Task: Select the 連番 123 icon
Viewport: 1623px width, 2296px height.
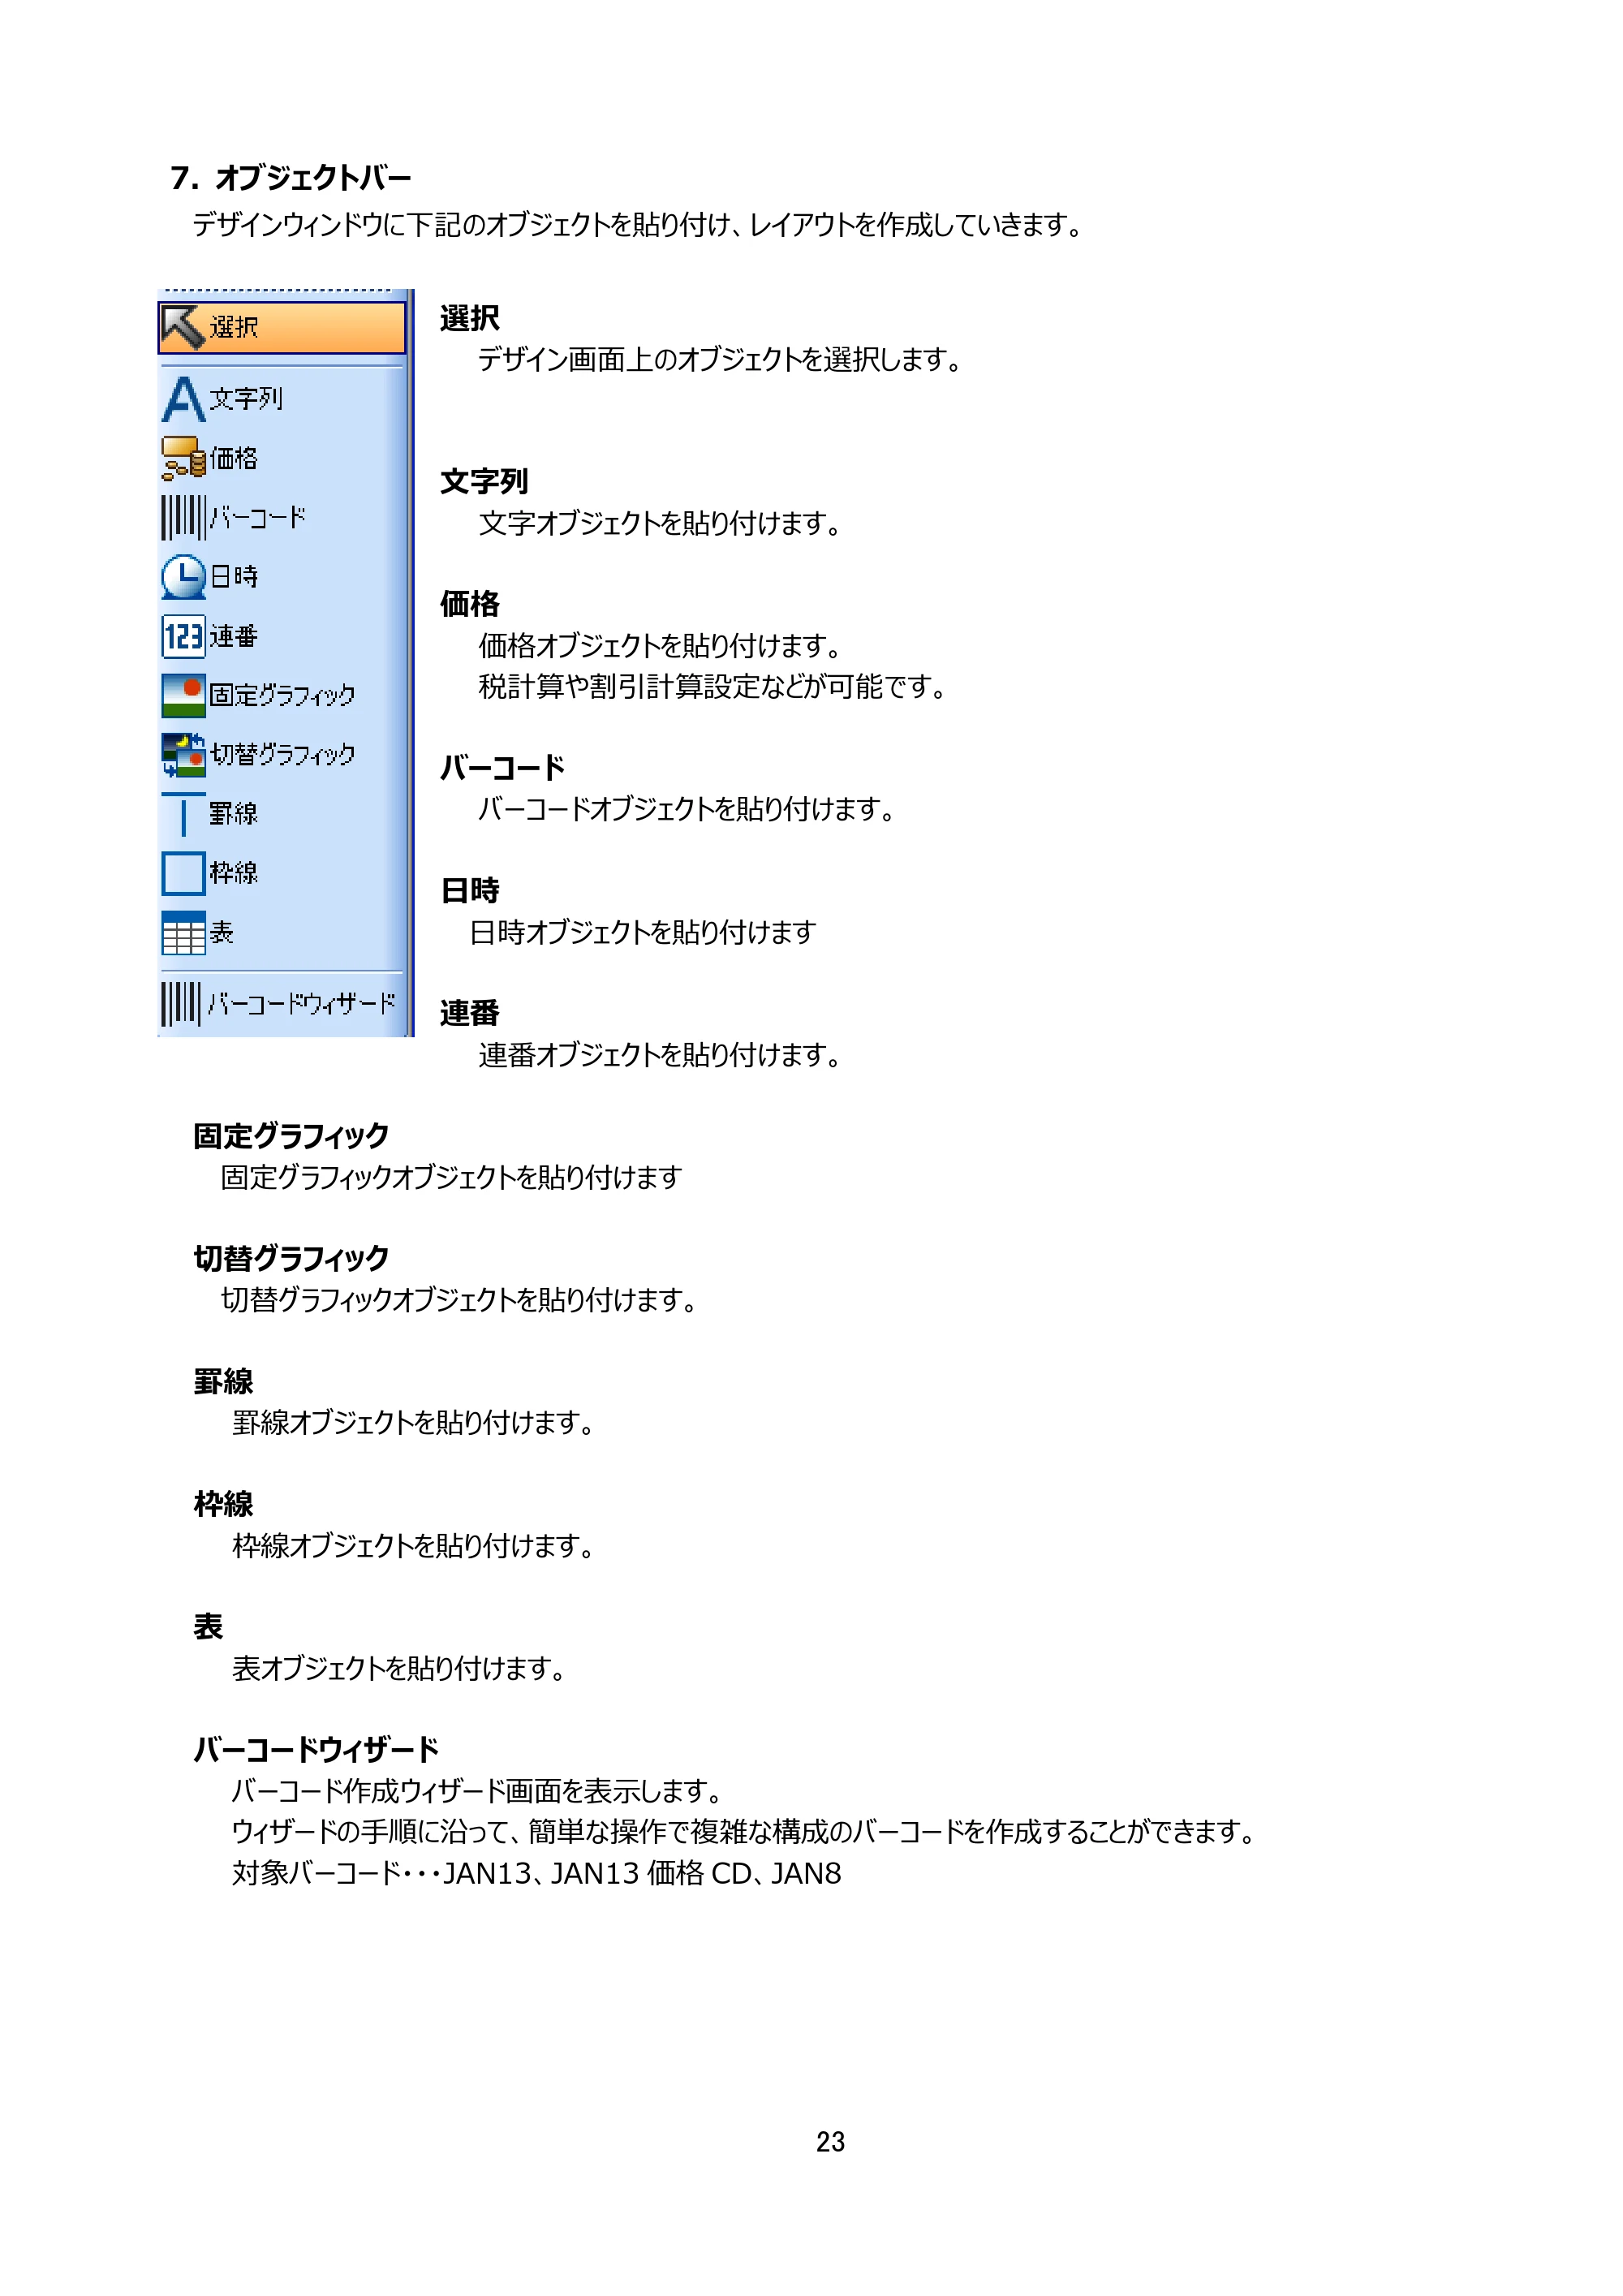Action: tap(183, 636)
